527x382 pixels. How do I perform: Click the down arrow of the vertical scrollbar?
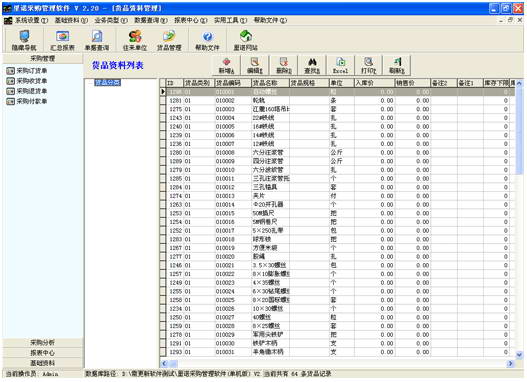tap(519, 354)
